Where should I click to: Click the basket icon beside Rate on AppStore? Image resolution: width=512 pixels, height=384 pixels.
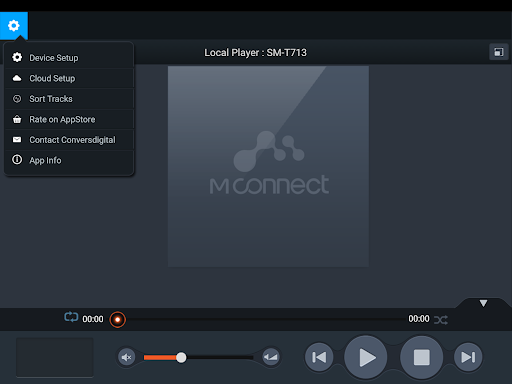pos(17,119)
